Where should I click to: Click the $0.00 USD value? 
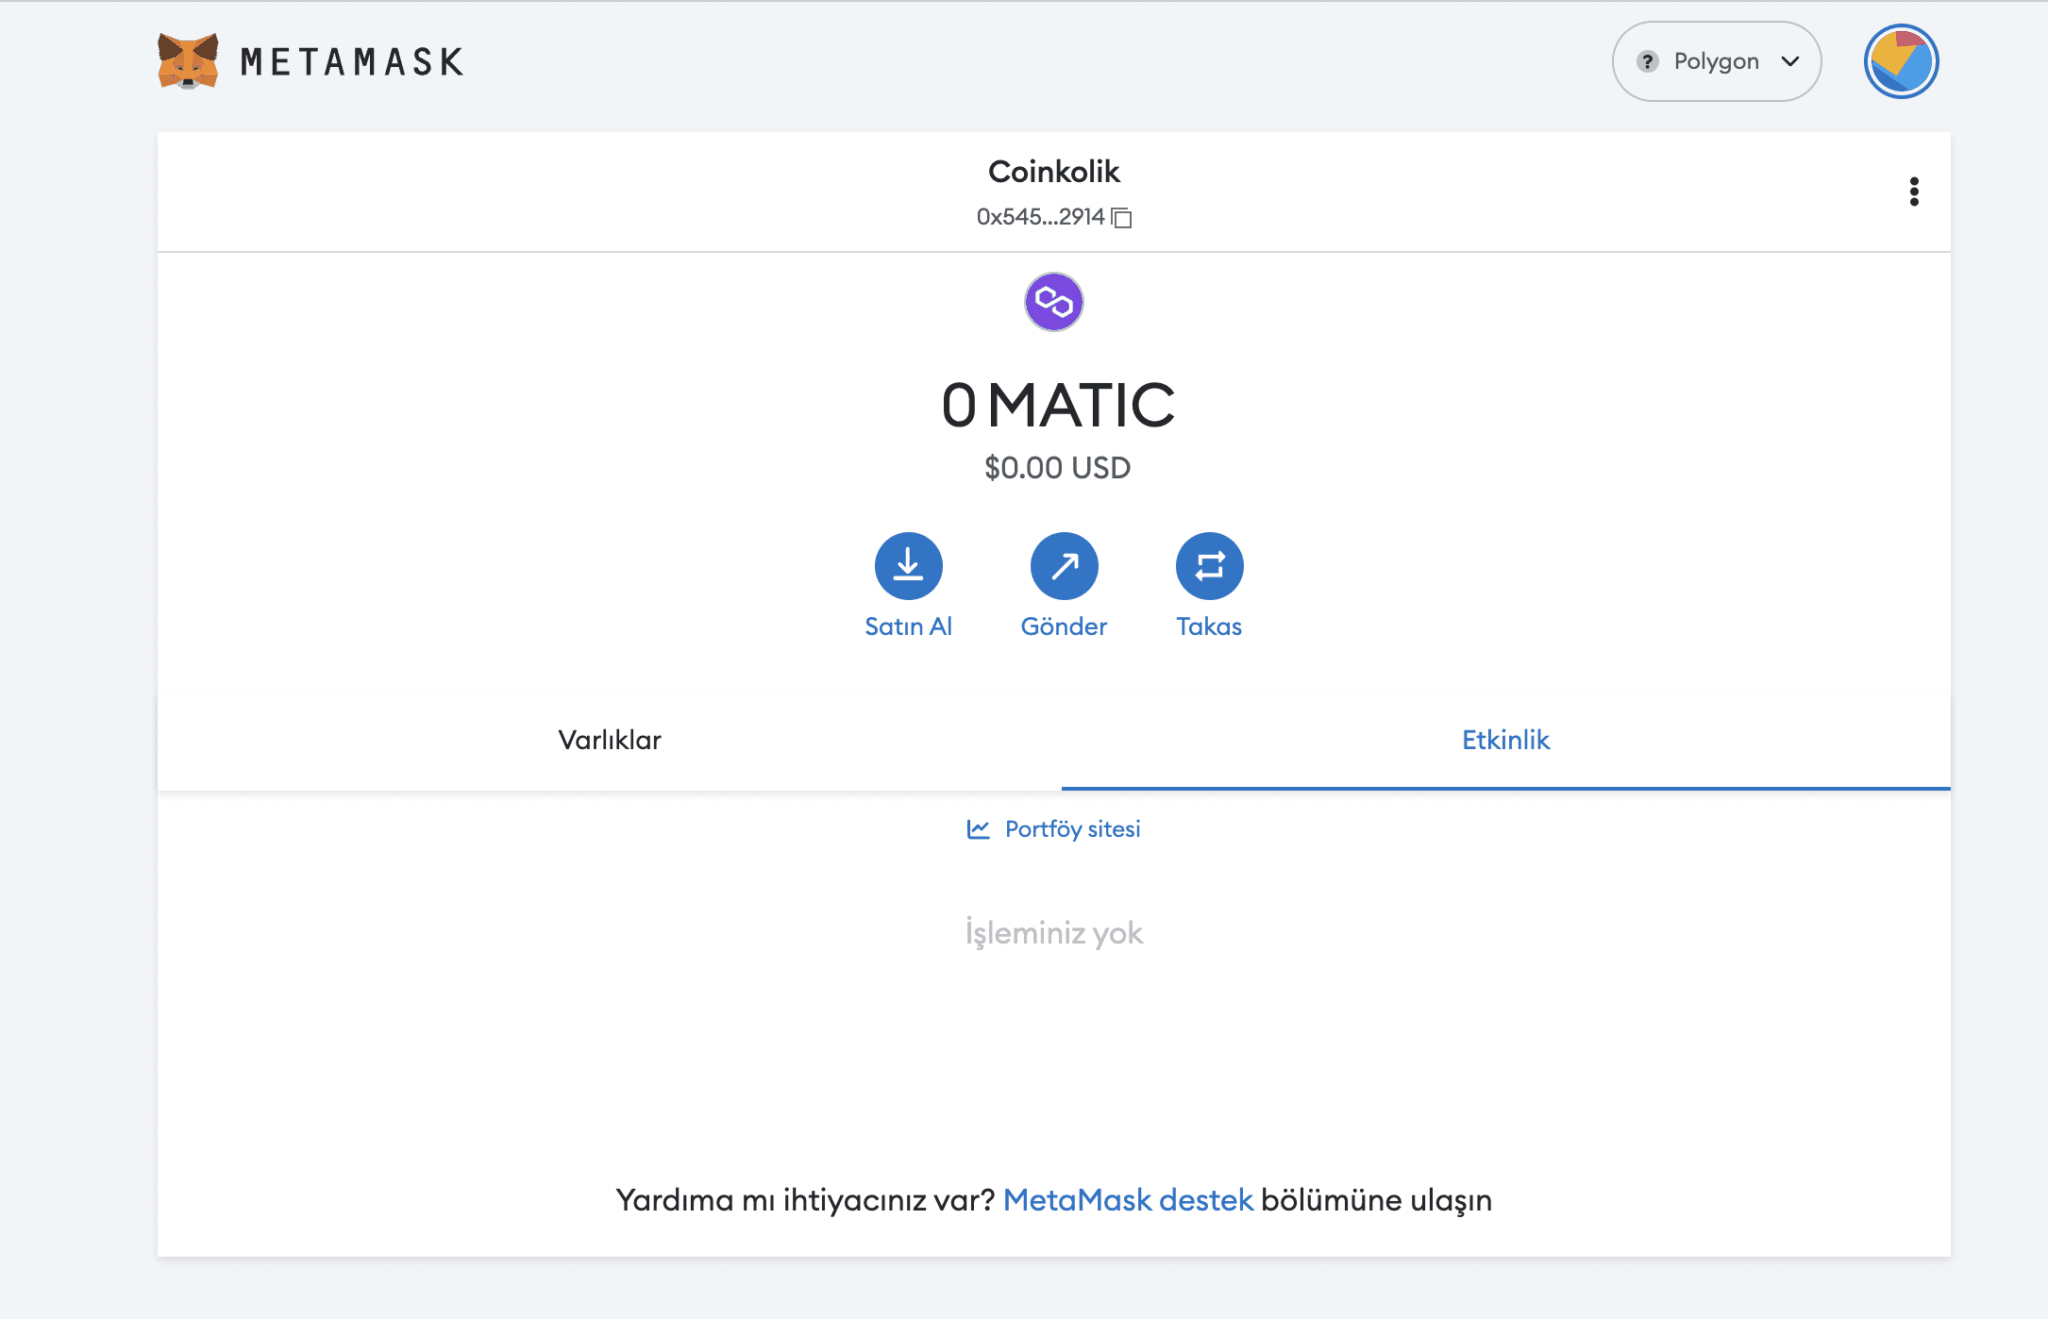click(1057, 467)
